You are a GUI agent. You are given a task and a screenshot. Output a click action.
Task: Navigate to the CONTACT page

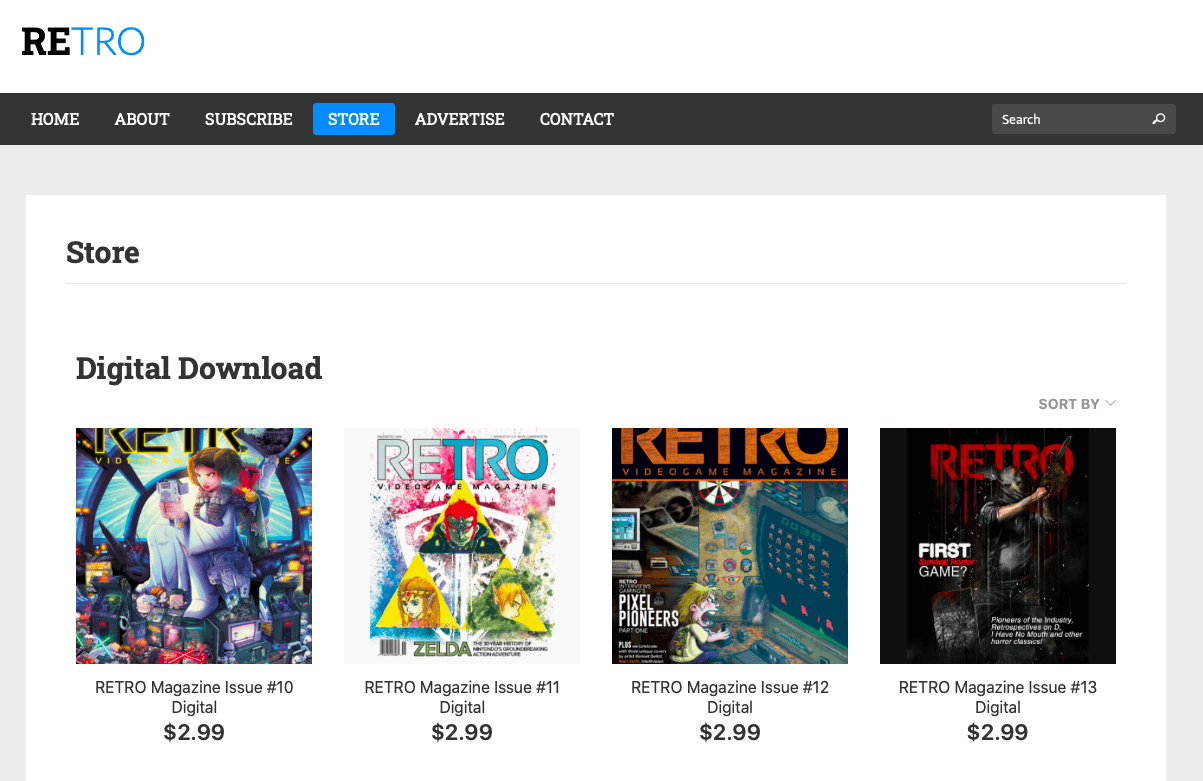click(577, 119)
